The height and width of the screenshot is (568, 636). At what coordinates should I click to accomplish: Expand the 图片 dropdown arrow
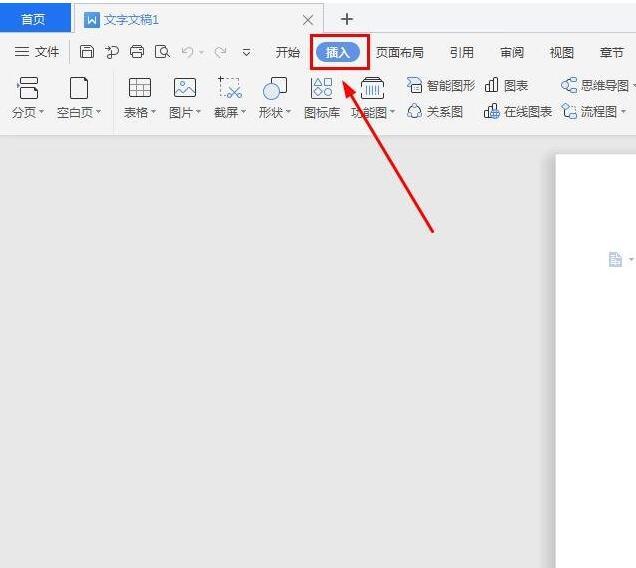pos(198,112)
